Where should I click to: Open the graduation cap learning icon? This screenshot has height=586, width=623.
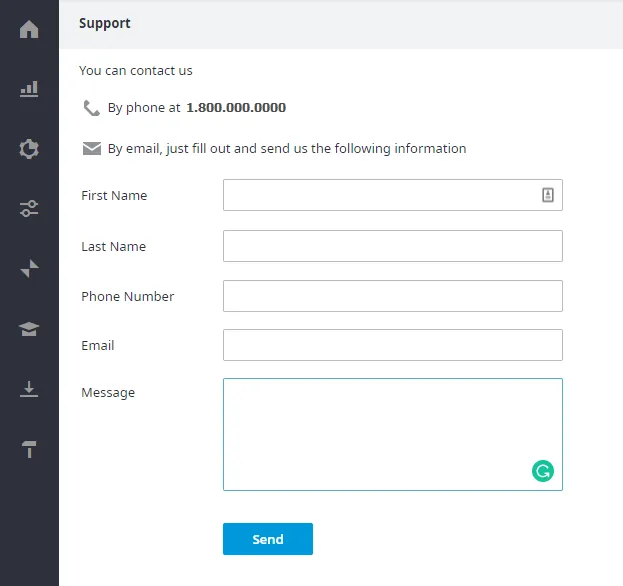pyautogui.click(x=29, y=329)
